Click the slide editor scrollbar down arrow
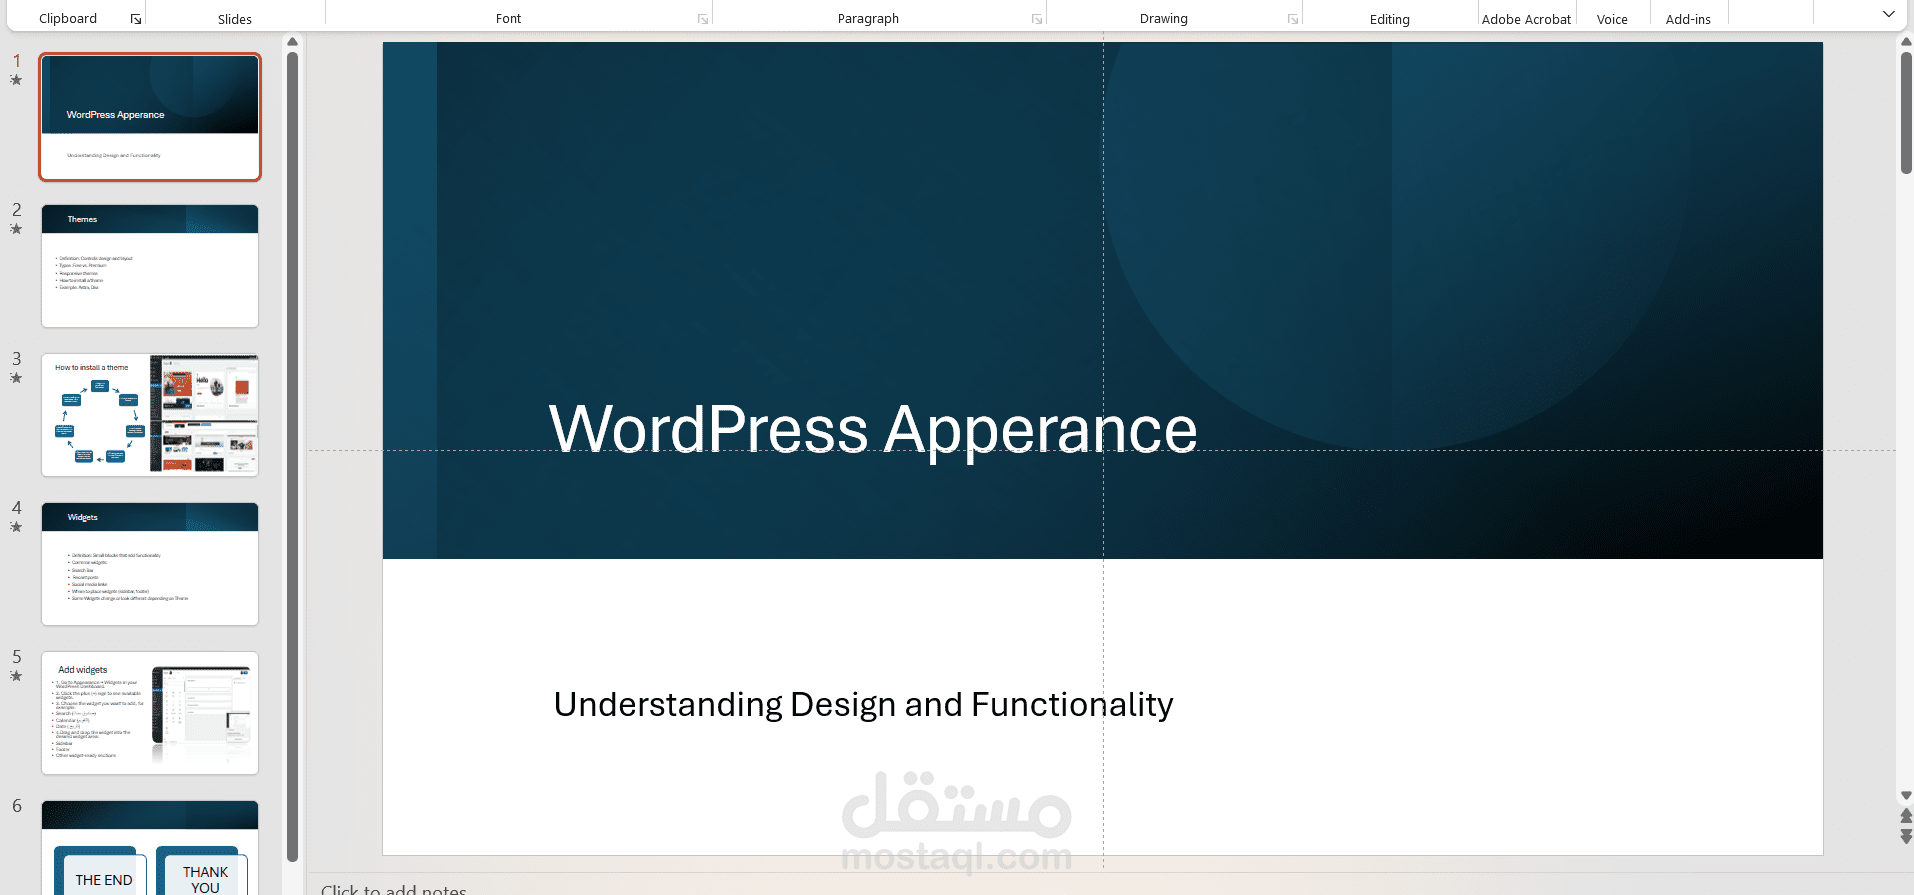The image size is (1914, 895). click(x=1906, y=796)
